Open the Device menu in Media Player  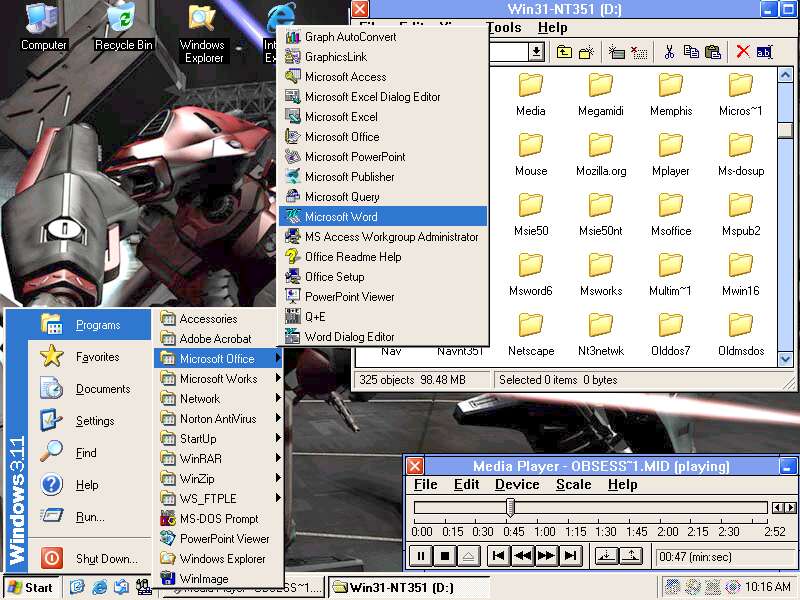[x=517, y=484]
